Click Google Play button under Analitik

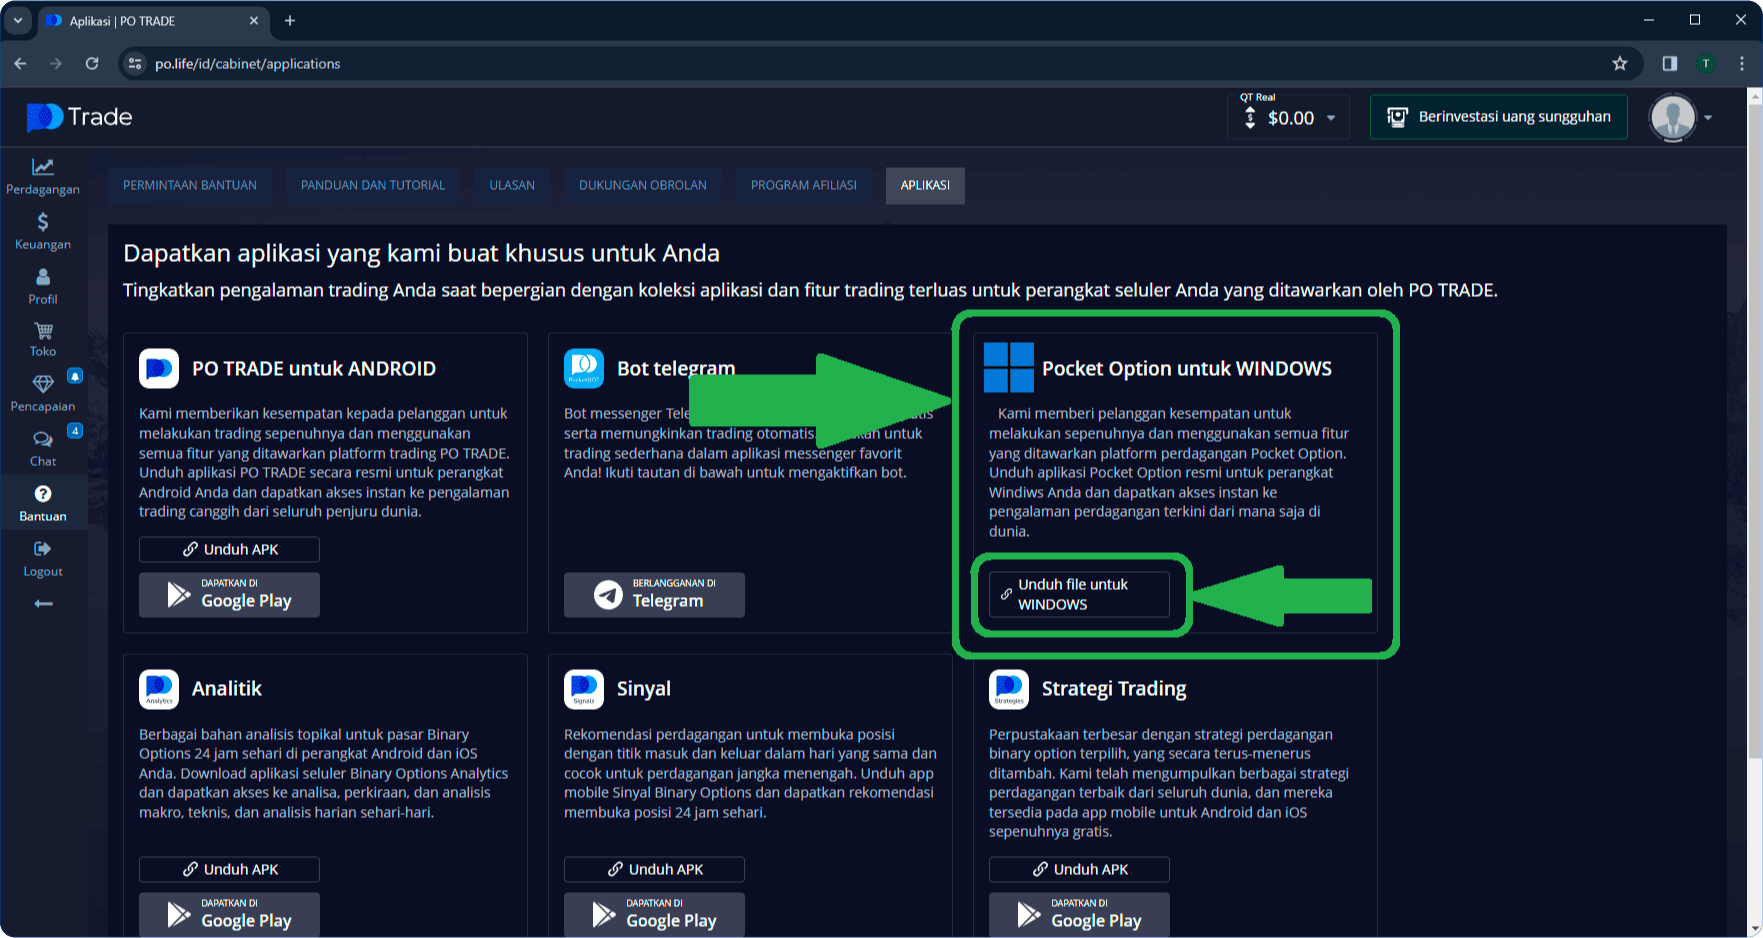[x=229, y=914]
